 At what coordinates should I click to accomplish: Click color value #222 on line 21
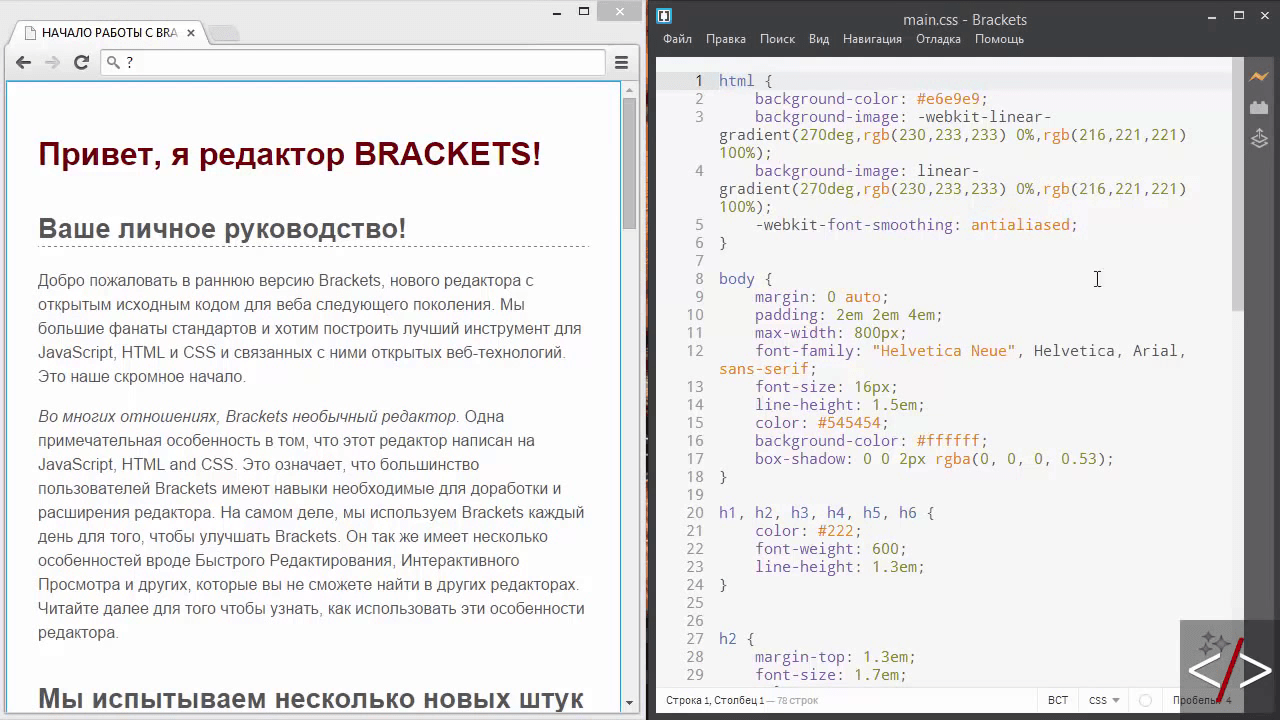(x=836, y=531)
